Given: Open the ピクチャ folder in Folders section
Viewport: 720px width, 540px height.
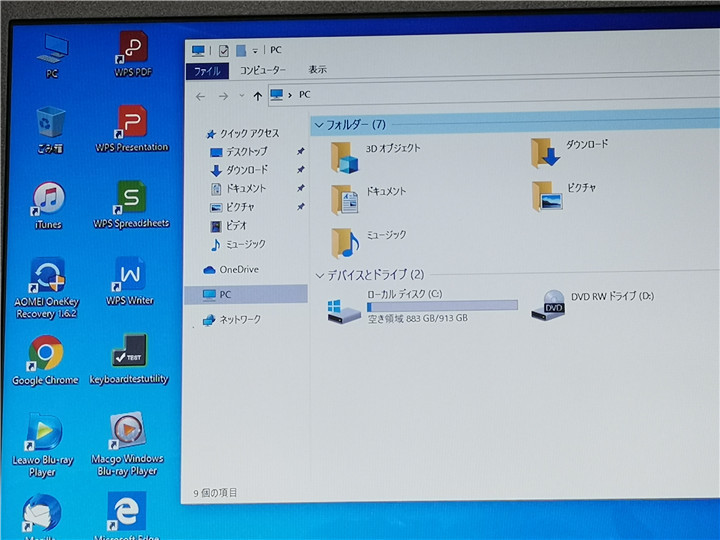Looking at the screenshot, I should pos(564,196).
